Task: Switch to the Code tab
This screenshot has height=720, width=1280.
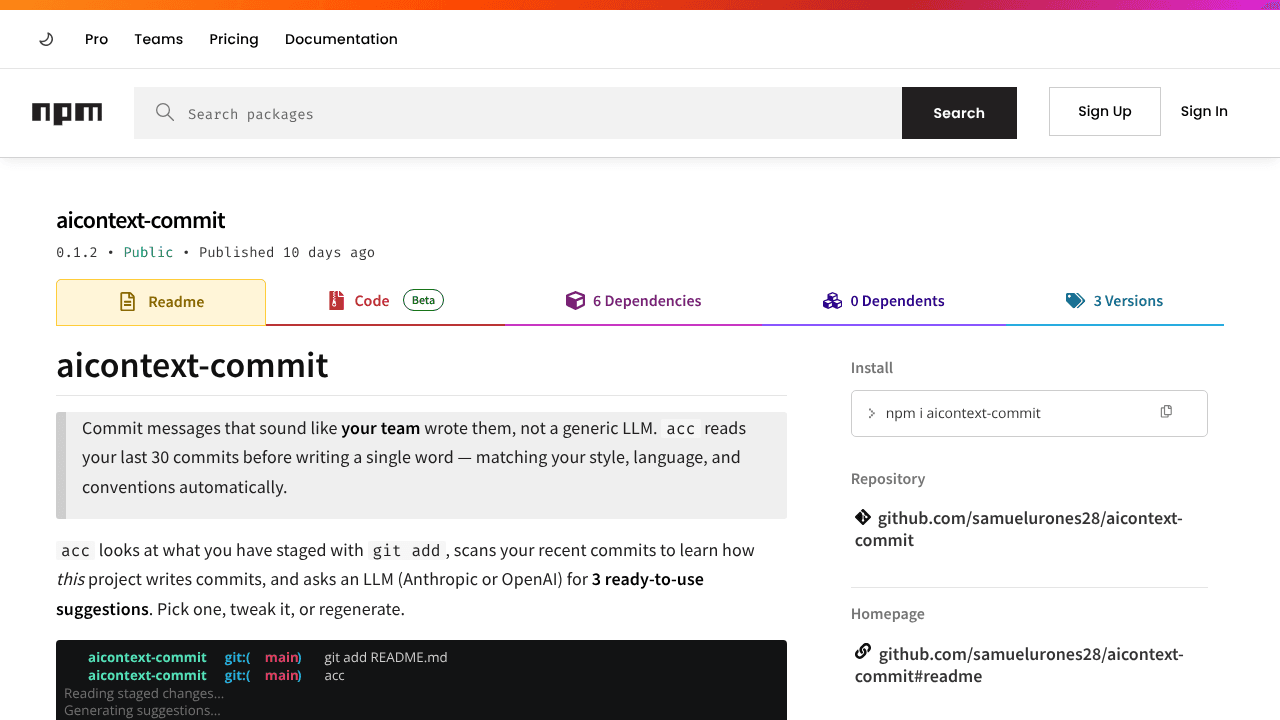Action: pos(386,301)
